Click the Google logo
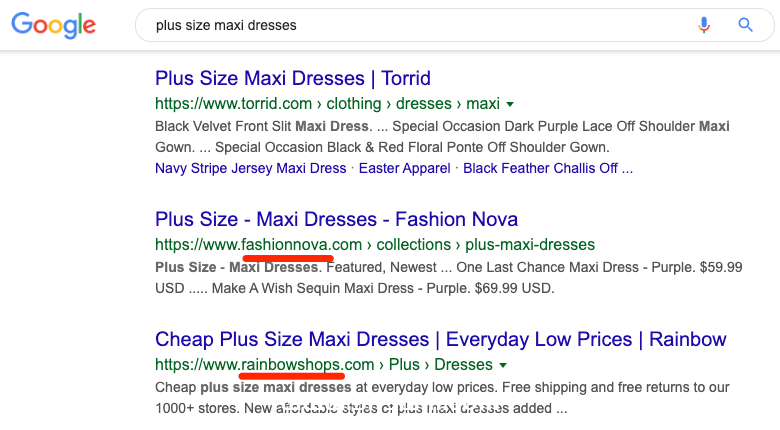Viewport: 780px width, 430px height. 54,25
